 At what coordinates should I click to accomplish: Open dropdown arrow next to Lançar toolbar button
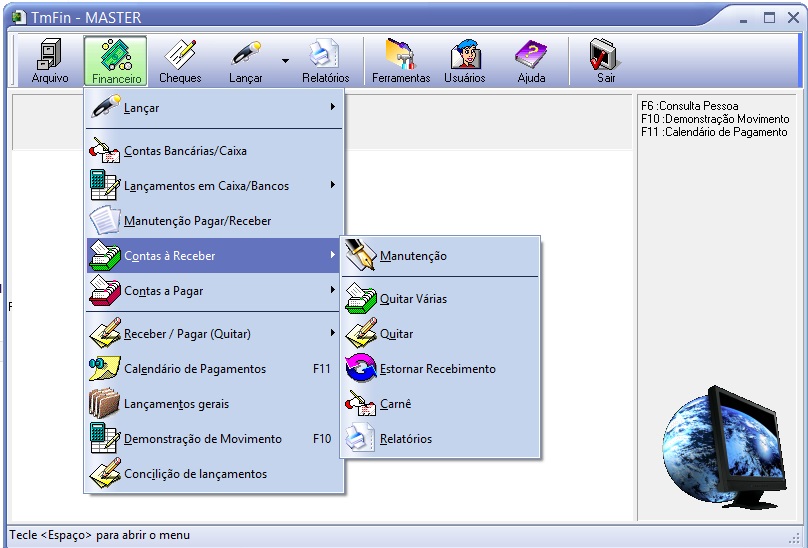click(285, 61)
